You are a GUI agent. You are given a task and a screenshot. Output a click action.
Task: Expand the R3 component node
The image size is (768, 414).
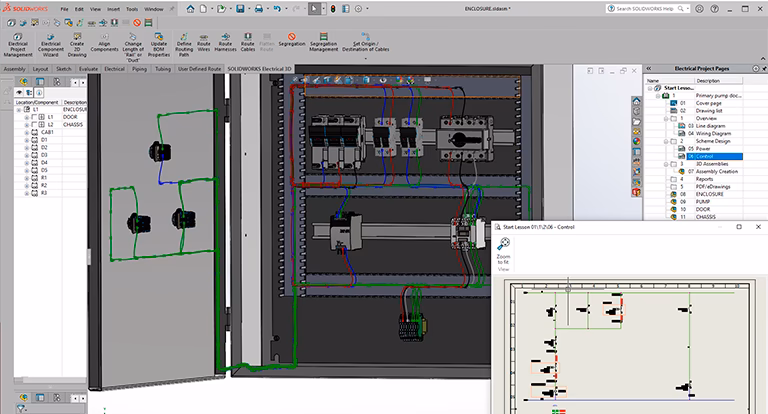point(26,193)
